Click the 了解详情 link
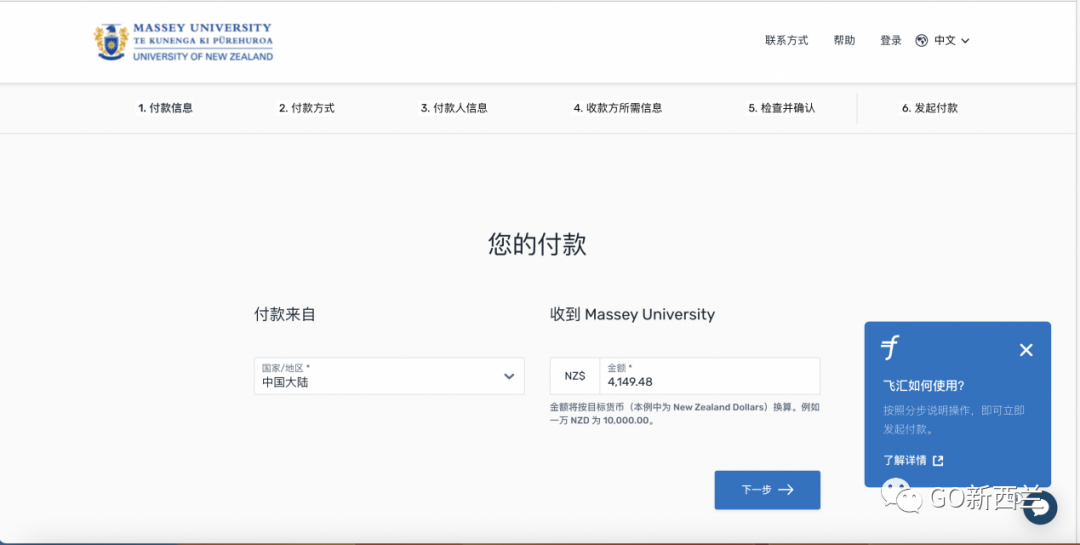This screenshot has height=545, width=1080. click(905, 460)
